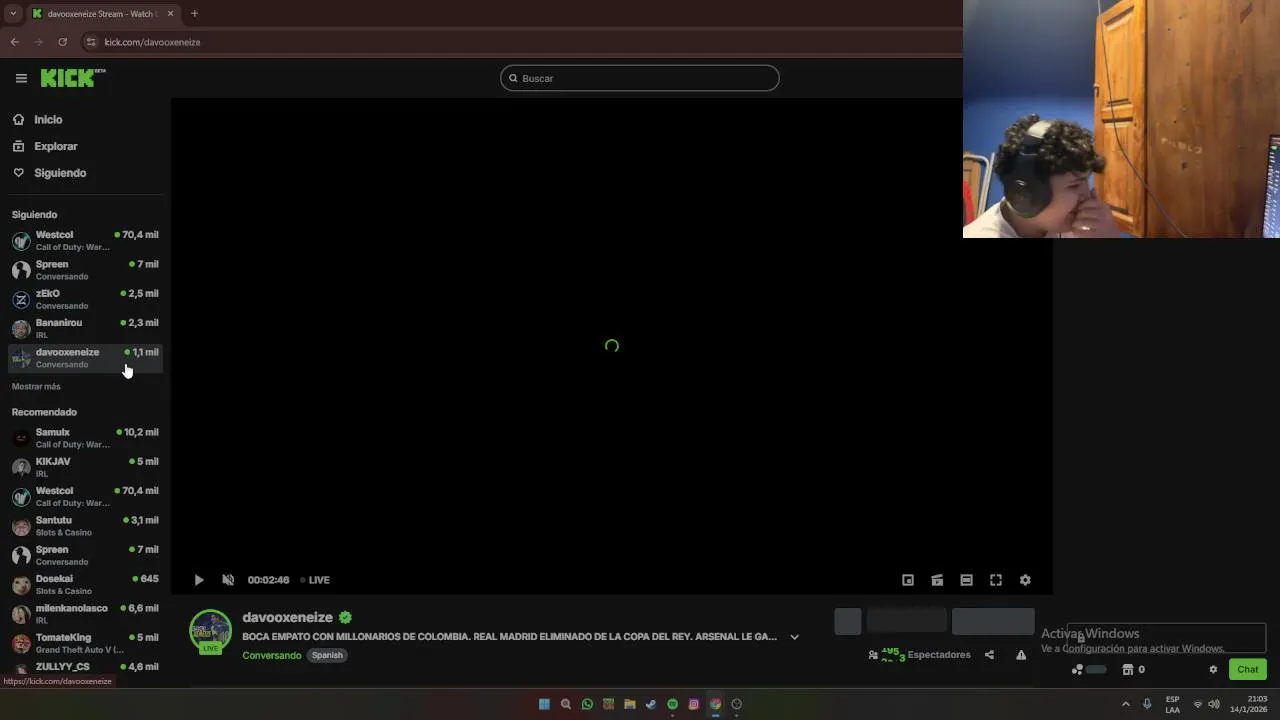1280x720 pixels.
Task: Open the recommended Samulx channel
Action: click(85, 438)
